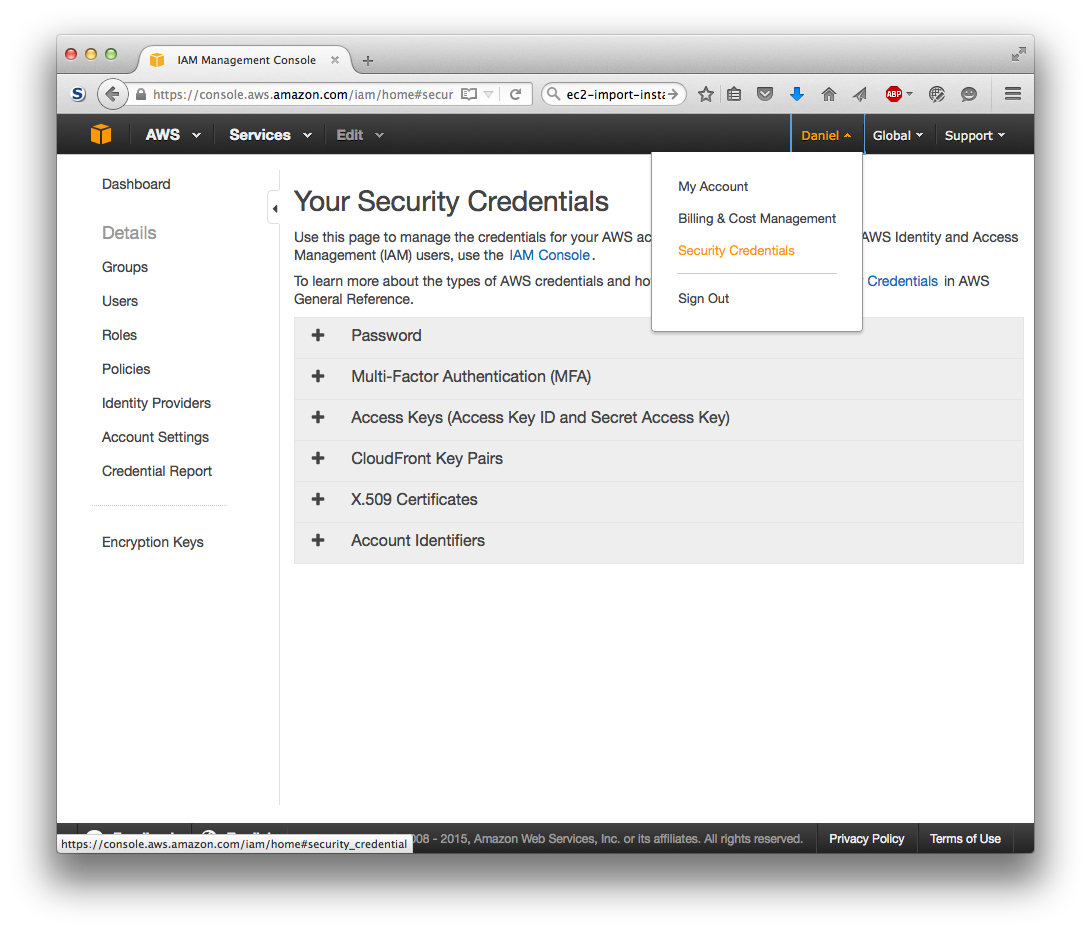Open Credential Report in the sidebar
Viewport: 1091px width, 932px height.
(x=157, y=471)
